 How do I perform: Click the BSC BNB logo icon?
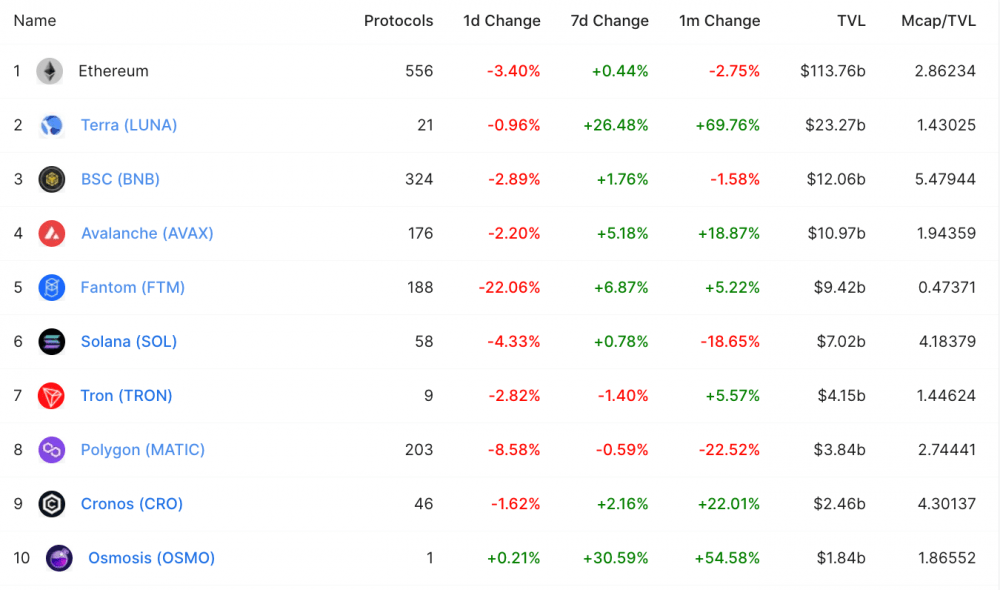click(x=52, y=179)
